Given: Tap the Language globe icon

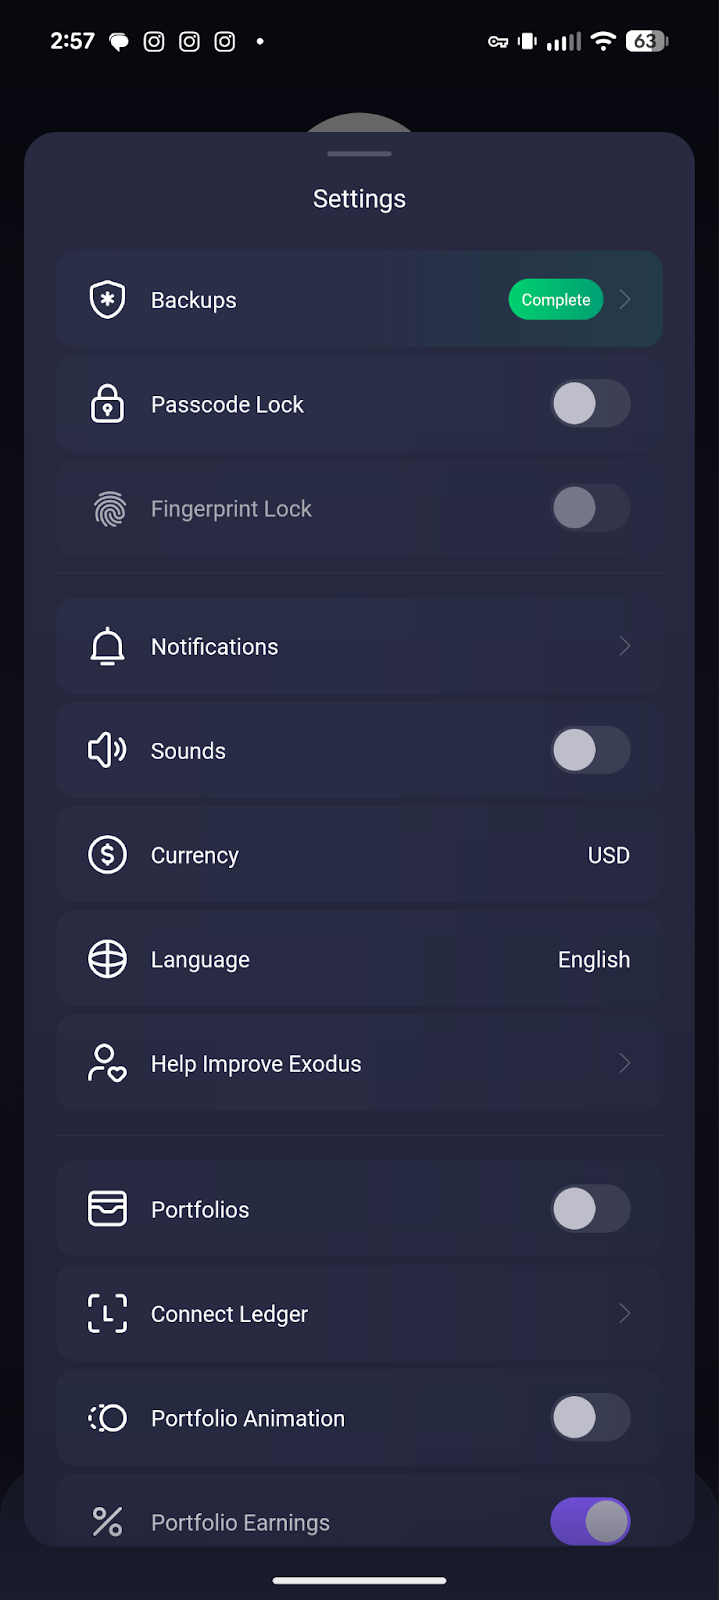Looking at the screenshot, I should tap(107, 959).
